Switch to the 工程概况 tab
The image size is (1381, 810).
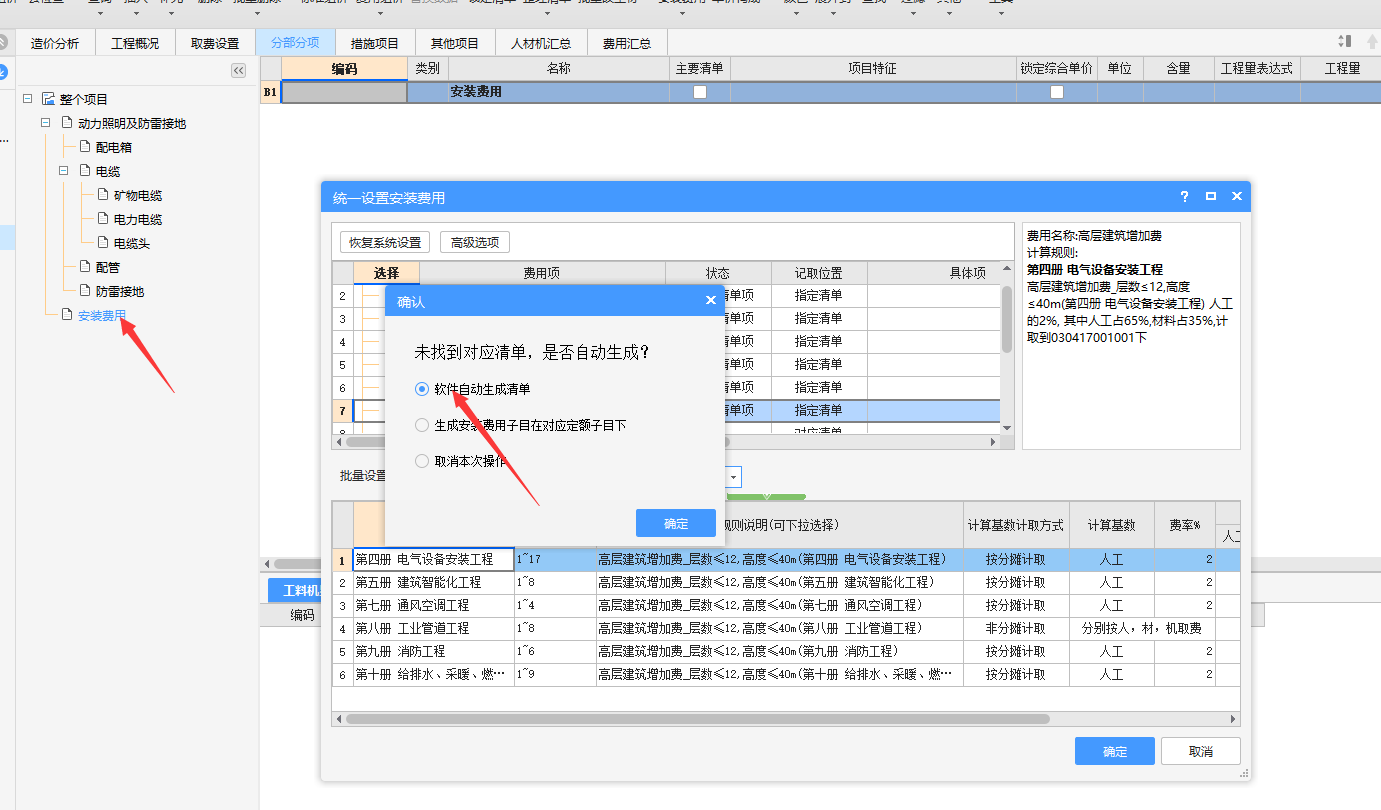tap(135, 43)
